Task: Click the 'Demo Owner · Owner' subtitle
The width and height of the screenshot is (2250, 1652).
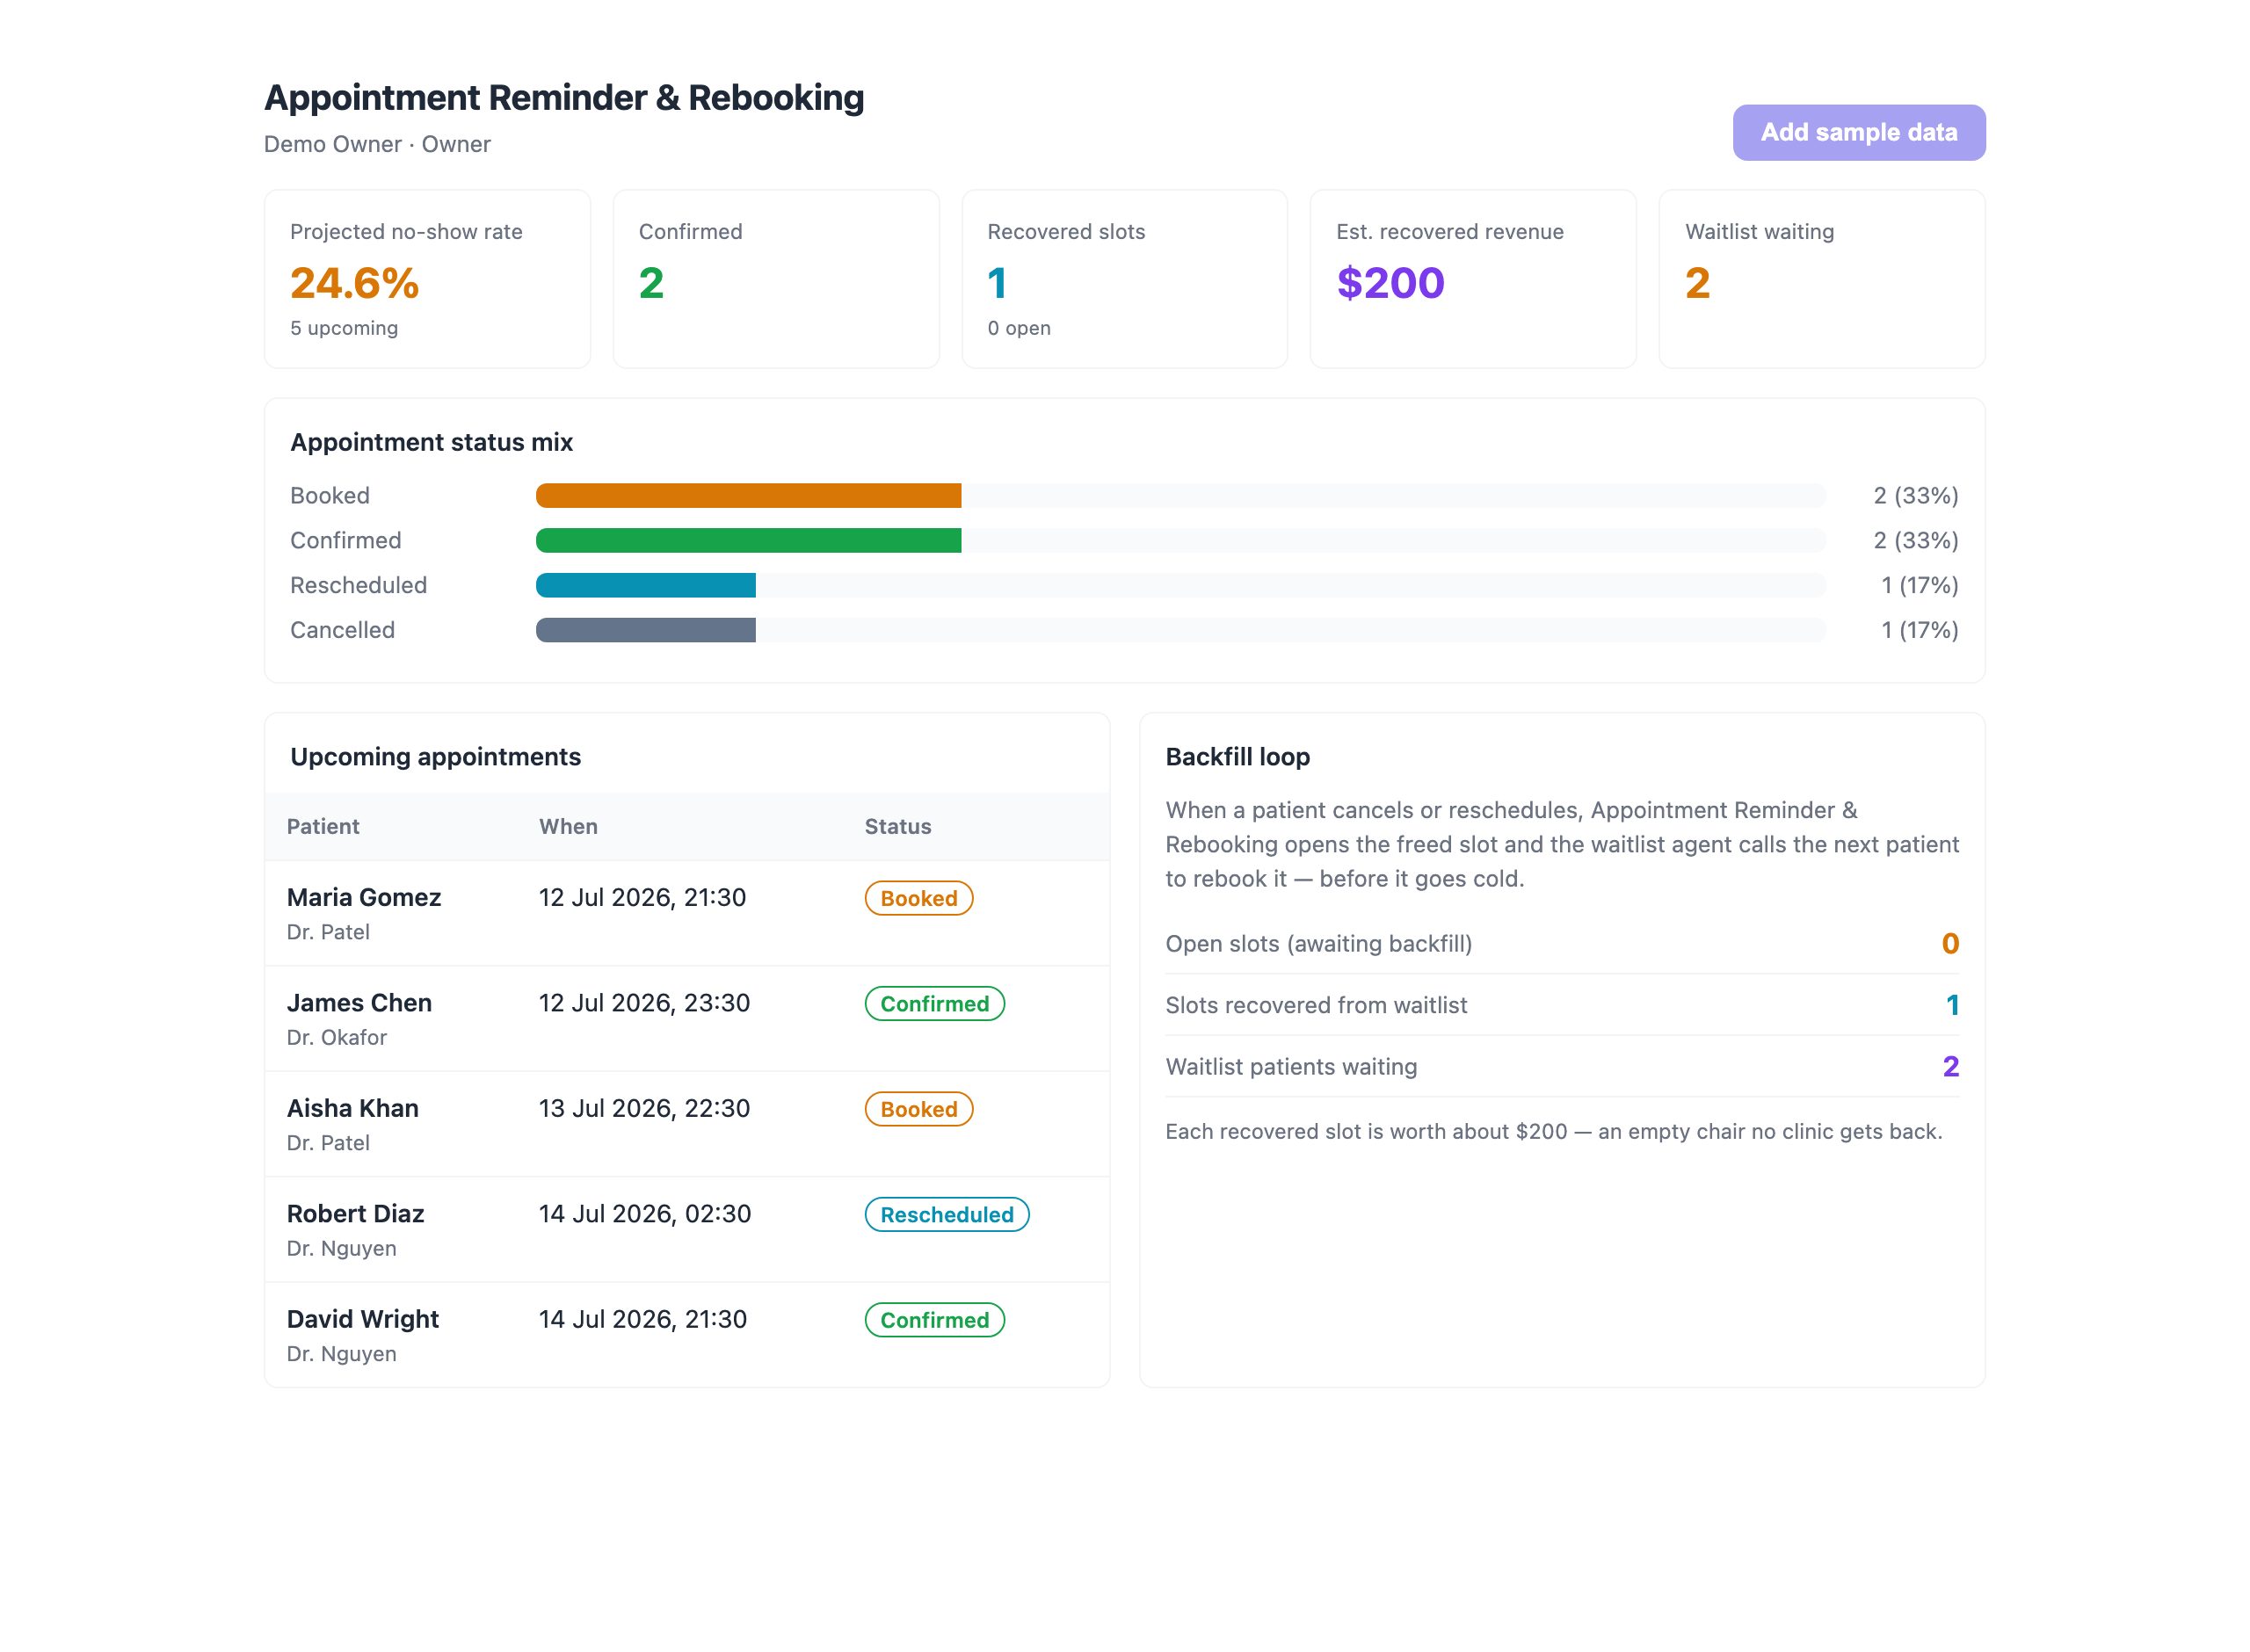Action: tap(377, 144)
